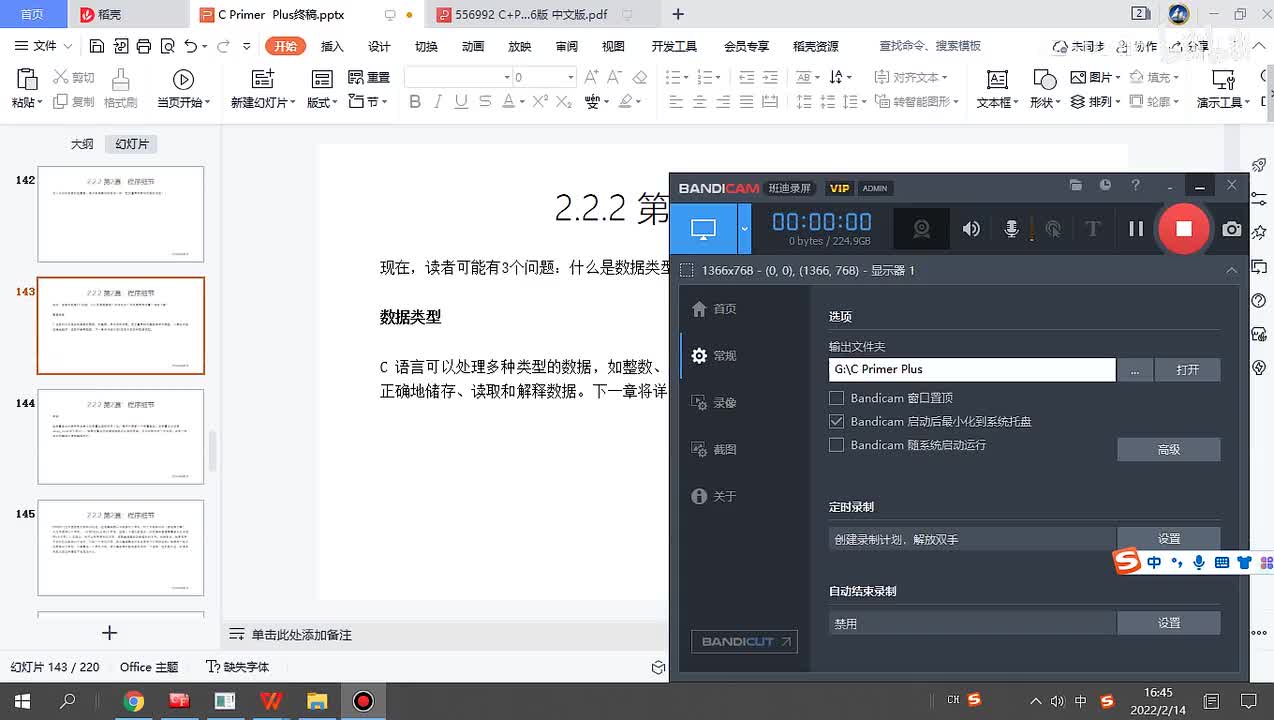Click Bandicam webcam overlay icon
This screenshot has width=1274, height=720.
coord(921,229)
